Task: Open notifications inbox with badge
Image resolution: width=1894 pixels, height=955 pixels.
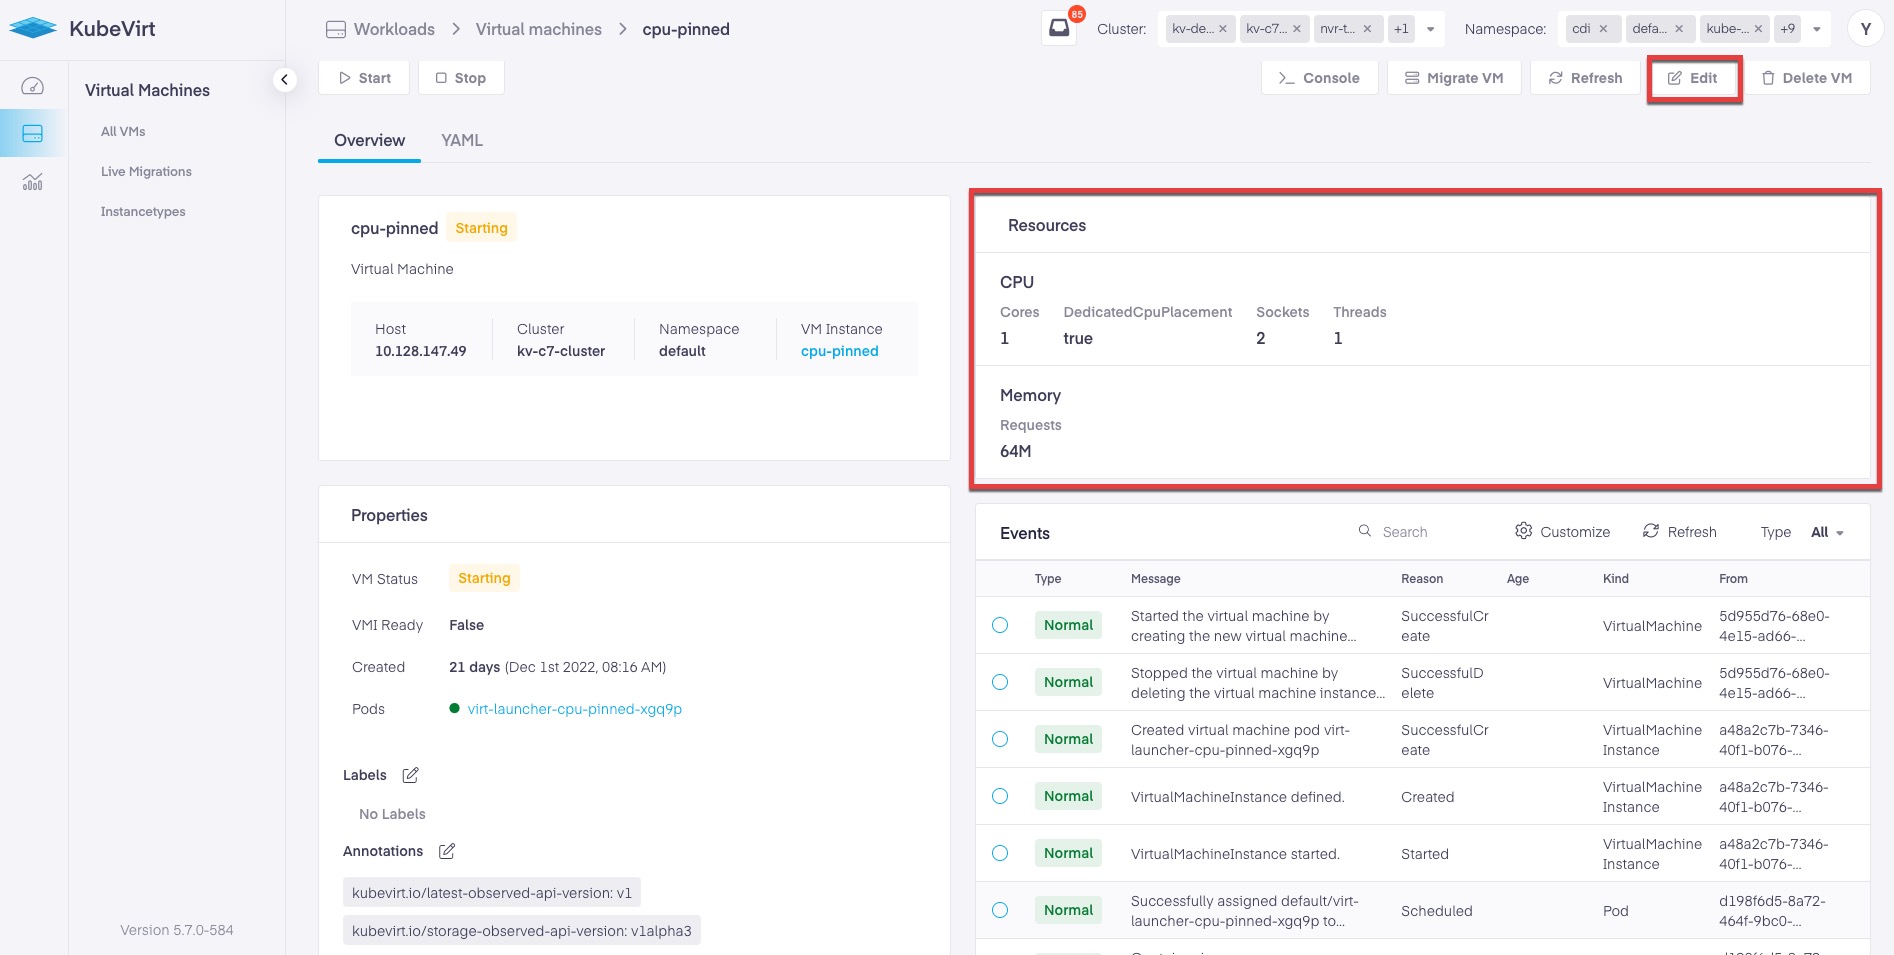Action: tap(1059, 28)
